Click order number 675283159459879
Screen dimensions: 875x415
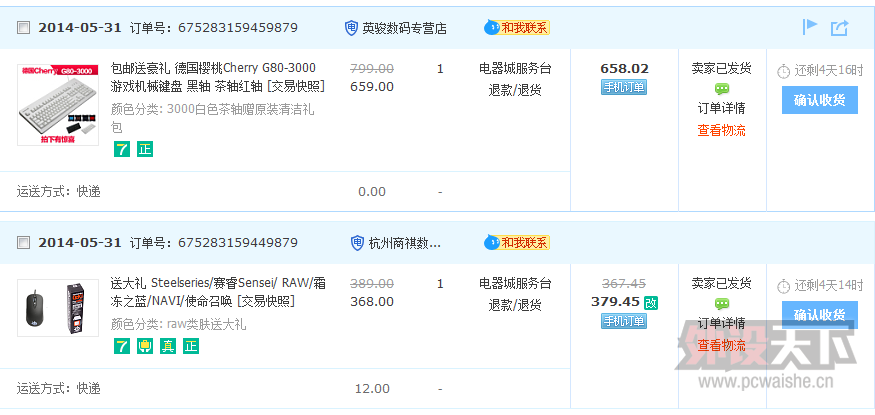[238, 28]
